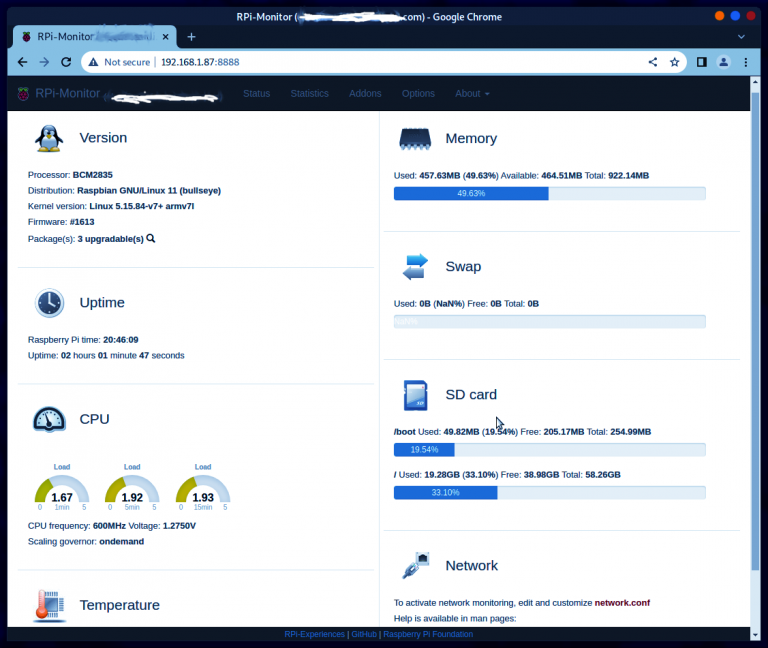Click Raspberry Pi time 20:46:09
Viewport: 768px width, 648px height.
120,340
